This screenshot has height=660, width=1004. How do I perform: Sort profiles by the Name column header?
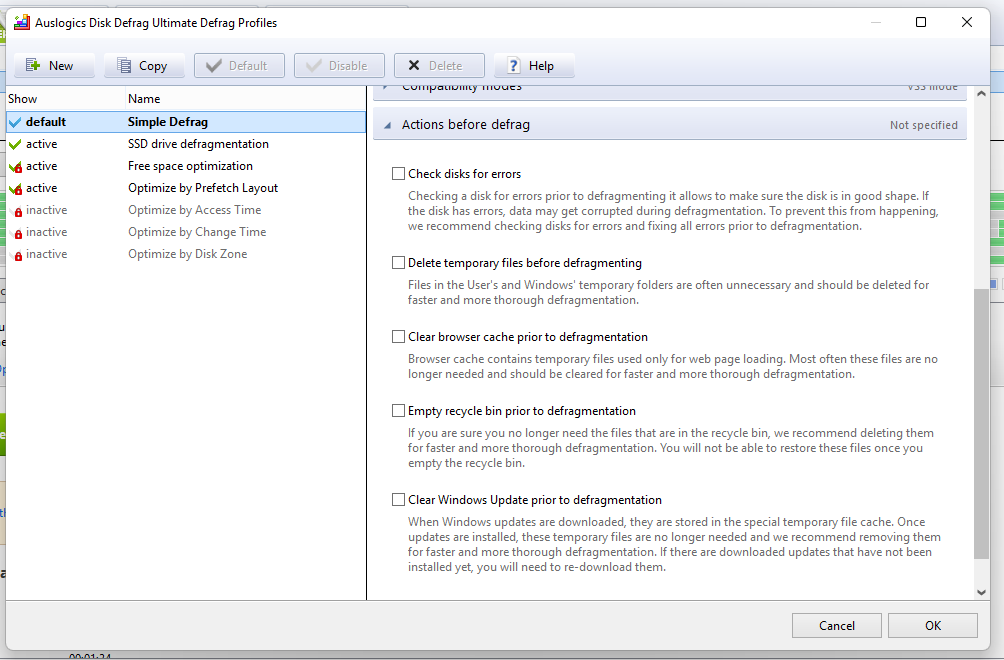(144, 99)
